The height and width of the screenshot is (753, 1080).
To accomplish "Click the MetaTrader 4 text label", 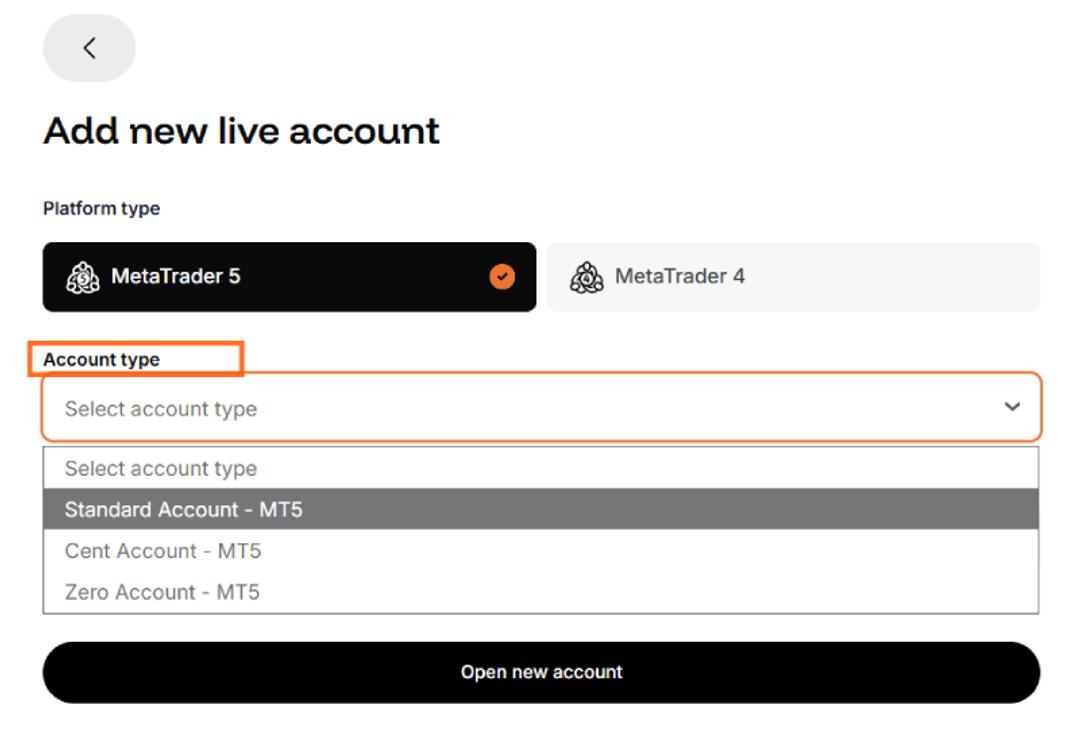I will click(680, 276).
